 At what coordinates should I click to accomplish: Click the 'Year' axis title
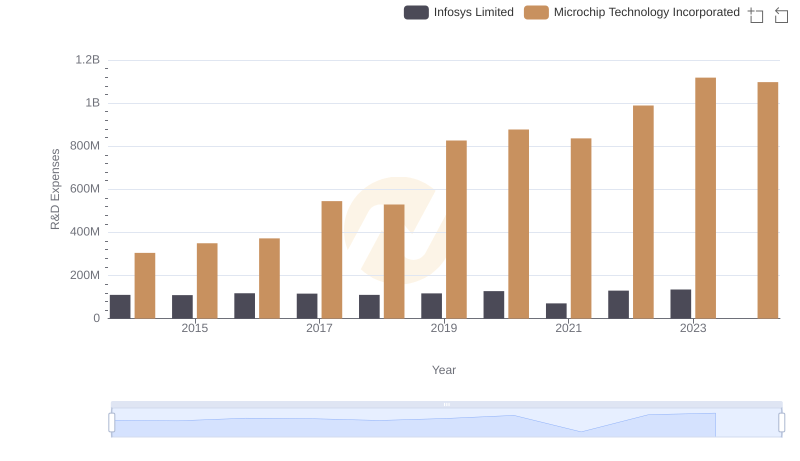click(x=444, y=370)
